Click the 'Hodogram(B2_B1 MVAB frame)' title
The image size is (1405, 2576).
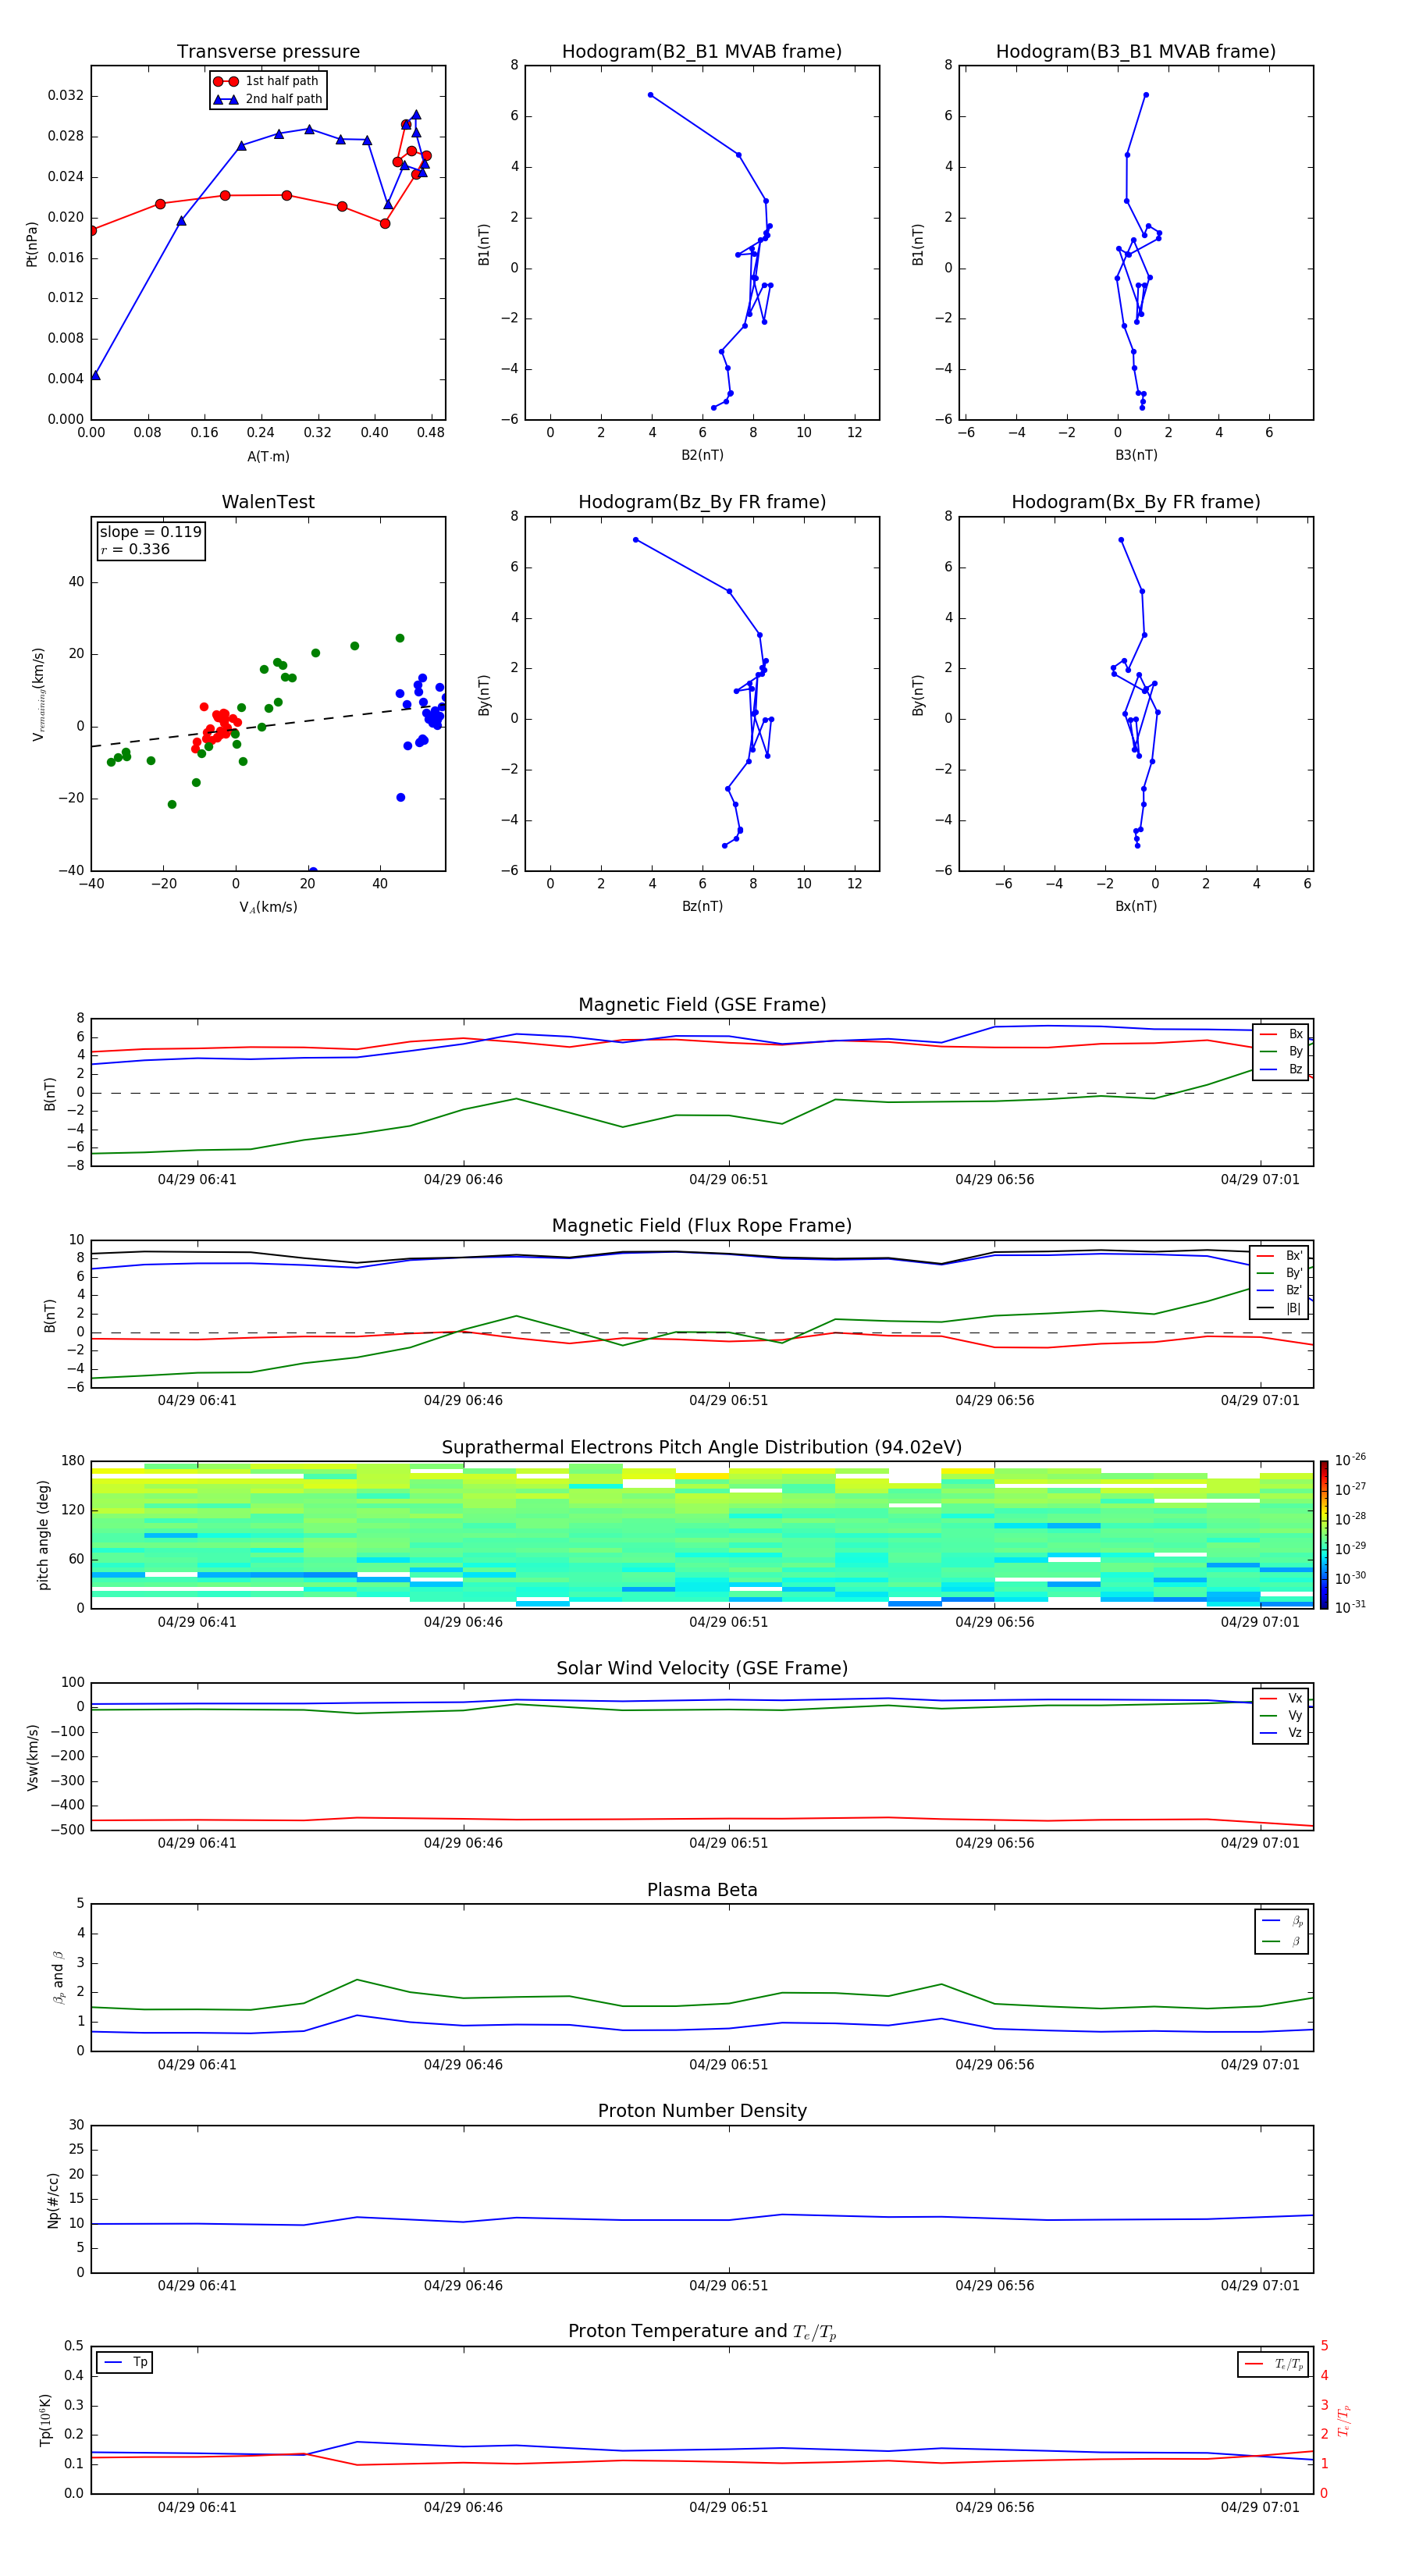click(x=702, y=52)
